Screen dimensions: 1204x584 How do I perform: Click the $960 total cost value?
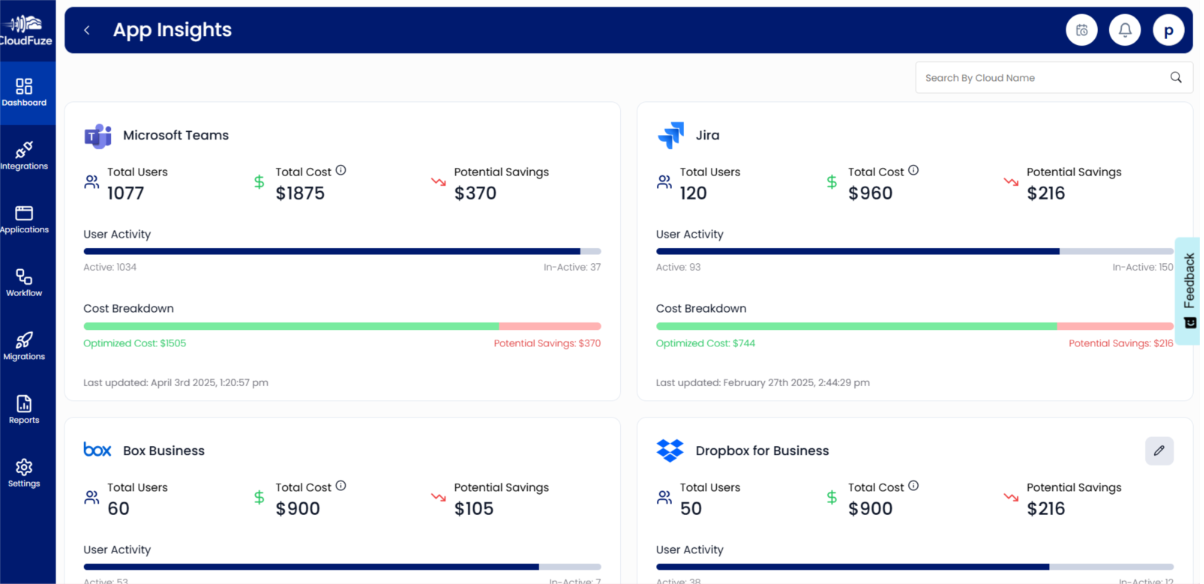pos(870,193)
